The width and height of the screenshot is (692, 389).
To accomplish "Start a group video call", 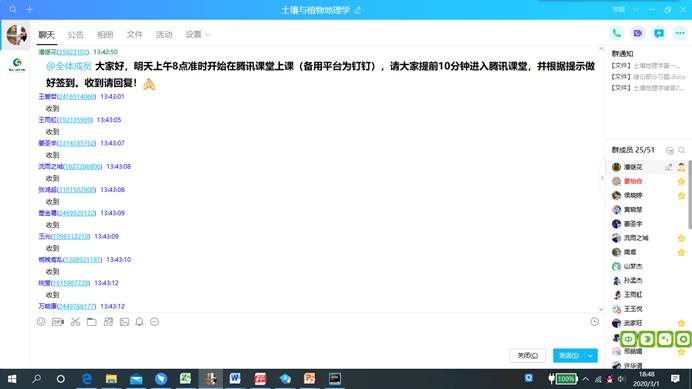I will pos(638,33).
